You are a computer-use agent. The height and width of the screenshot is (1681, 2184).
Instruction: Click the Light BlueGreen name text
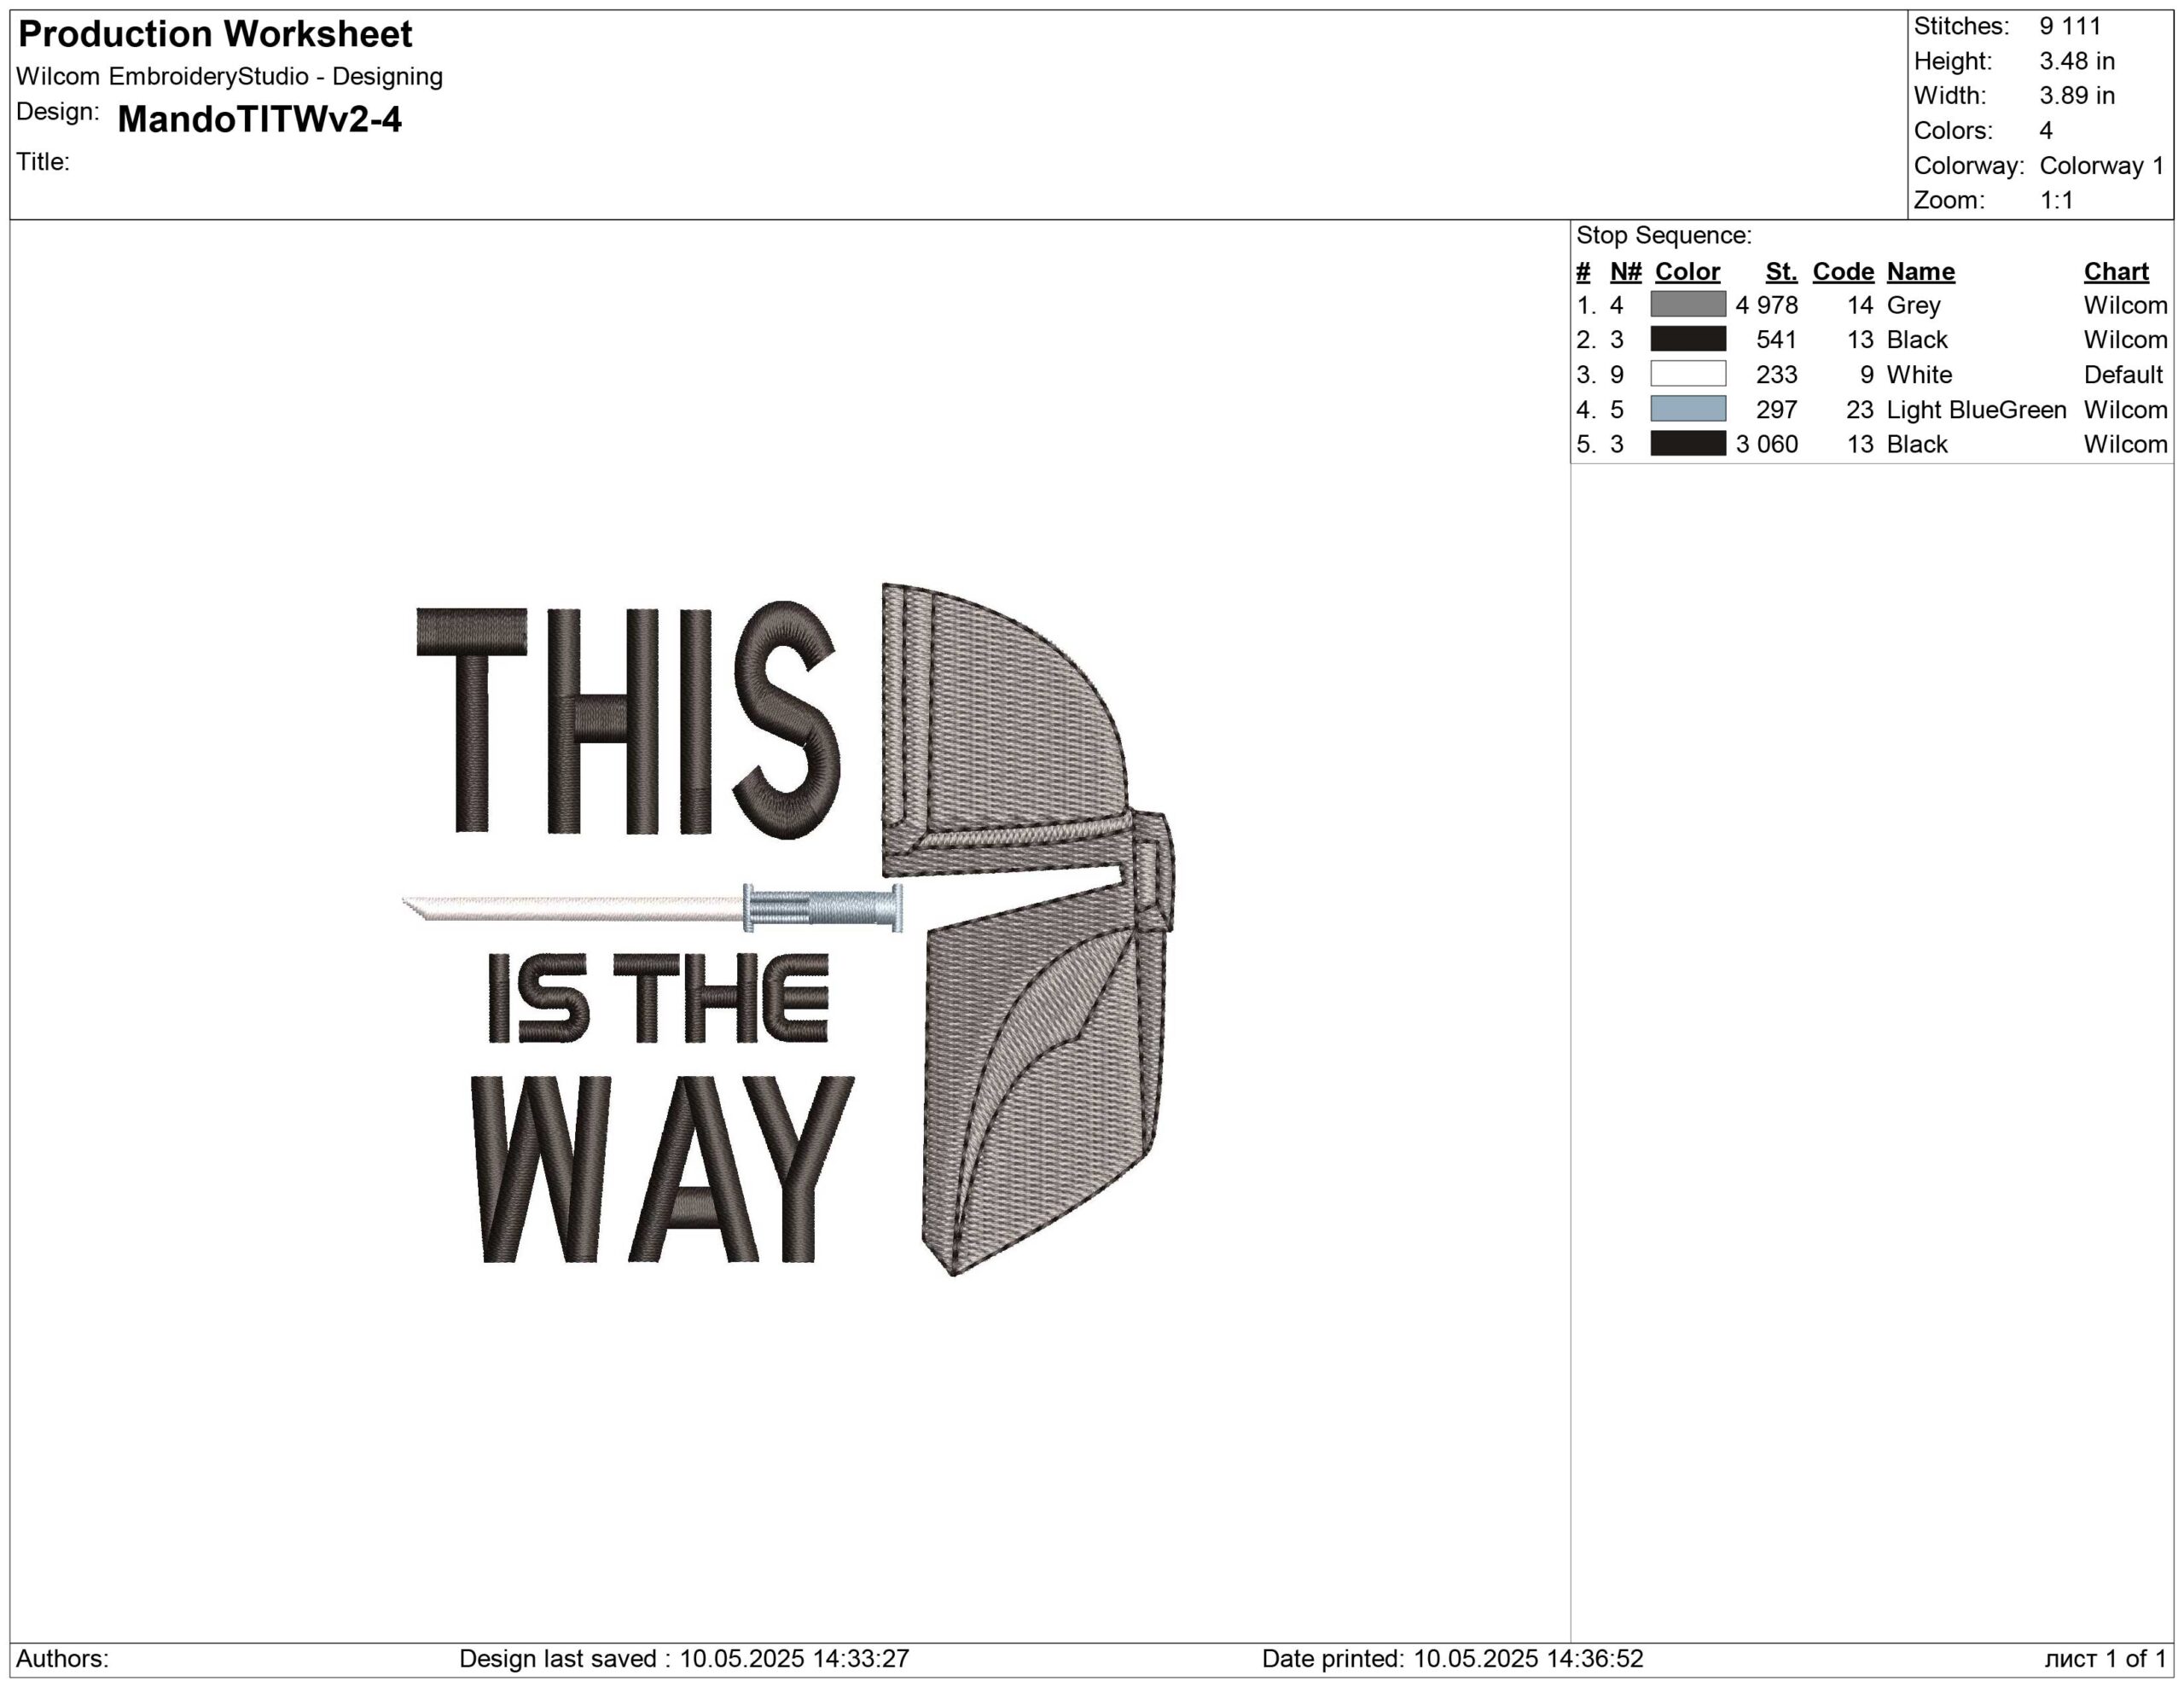(x=1975, y=409)
